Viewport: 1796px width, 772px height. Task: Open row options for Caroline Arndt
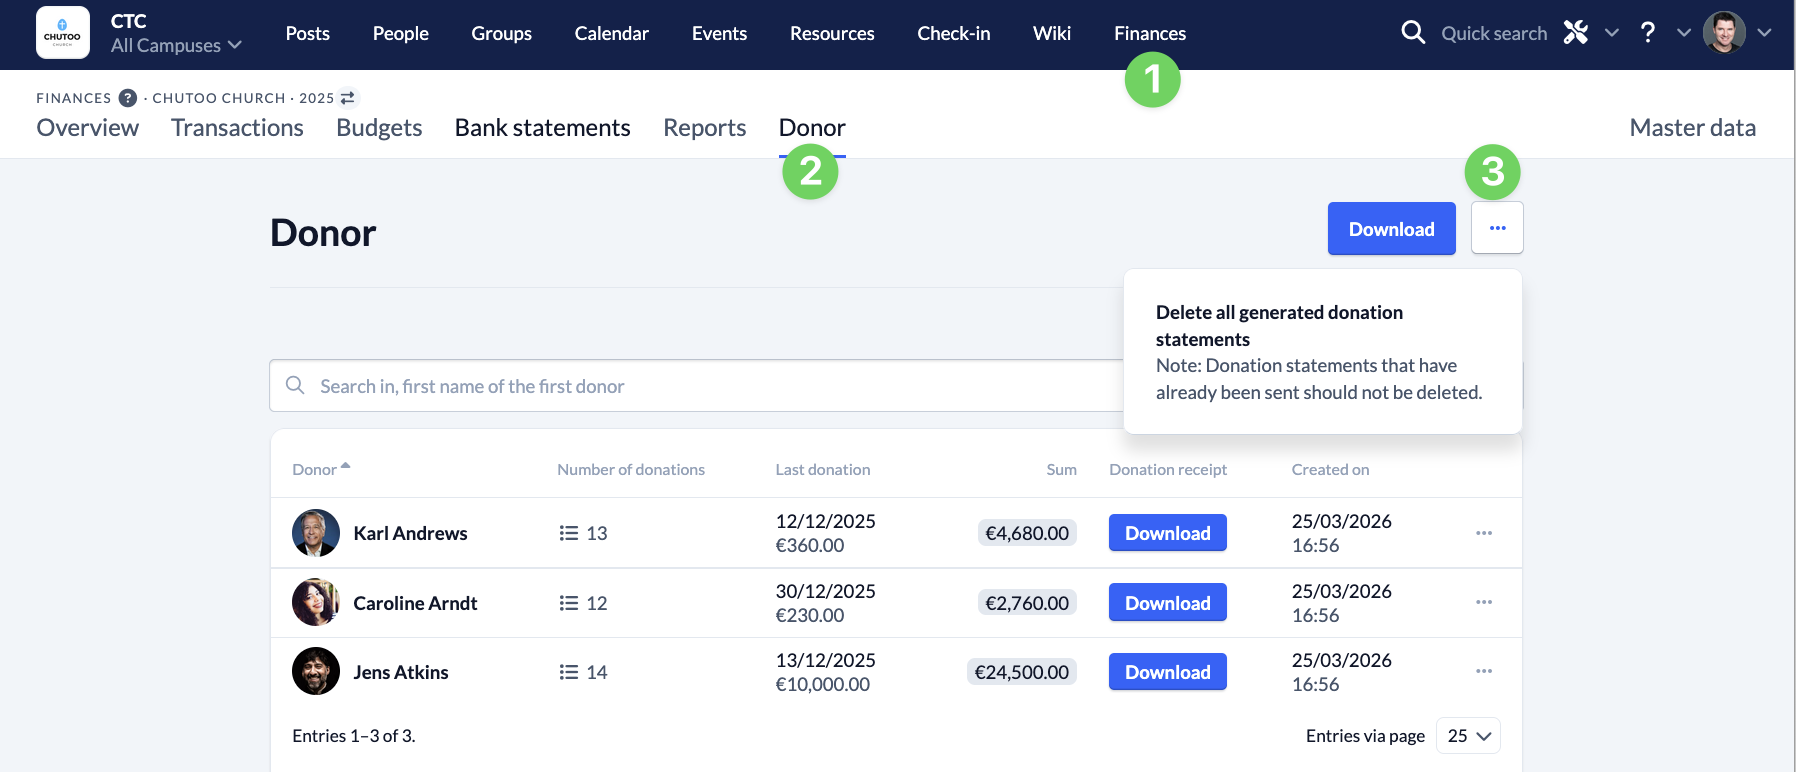[x=1484, y=602]
